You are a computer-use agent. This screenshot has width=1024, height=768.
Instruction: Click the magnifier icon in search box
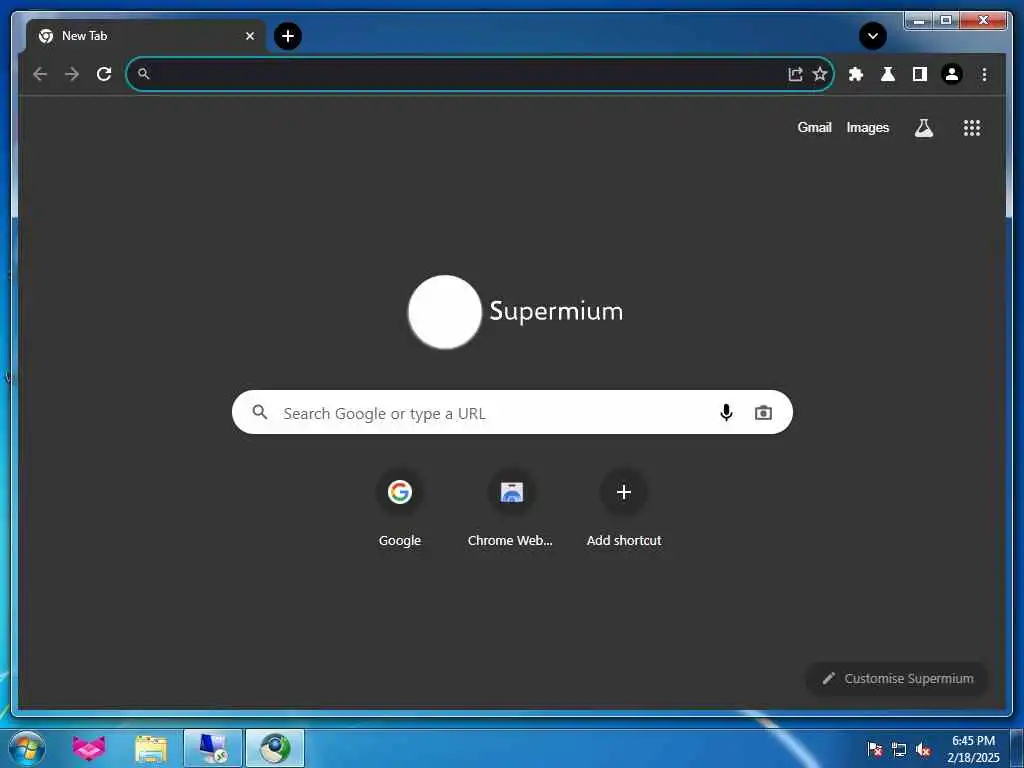[x=260, y=412]
